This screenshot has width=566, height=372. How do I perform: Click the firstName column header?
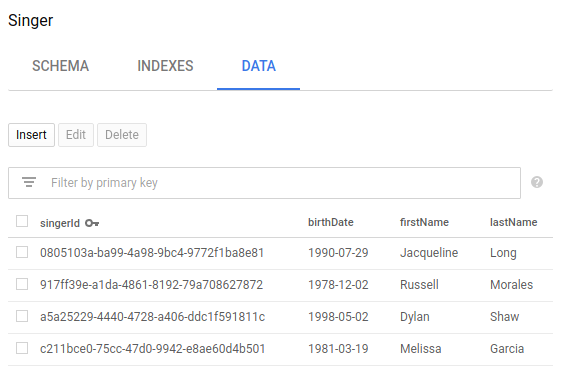424,222
